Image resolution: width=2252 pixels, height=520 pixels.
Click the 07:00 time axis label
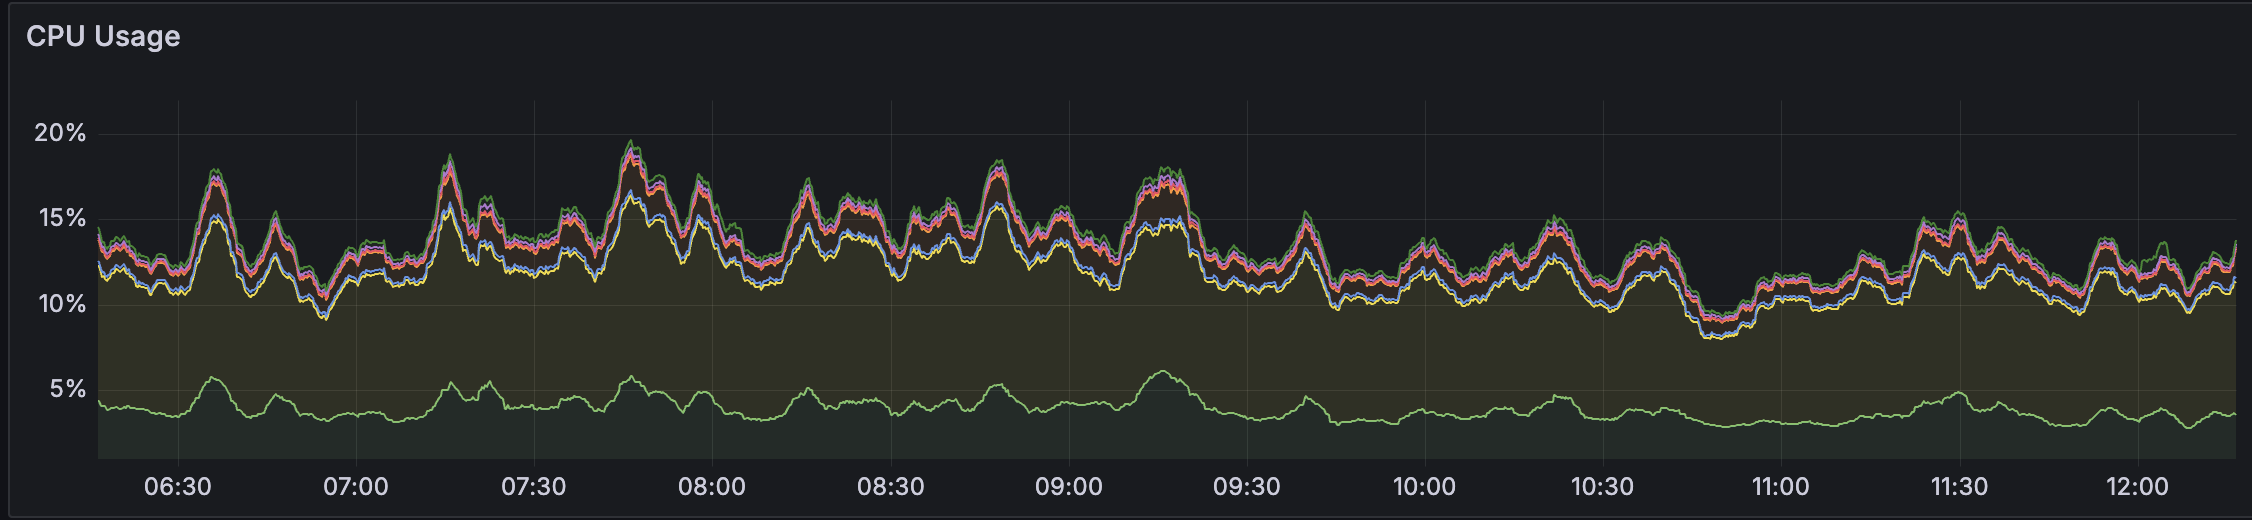pyautogui.click(x=356, y=487)
